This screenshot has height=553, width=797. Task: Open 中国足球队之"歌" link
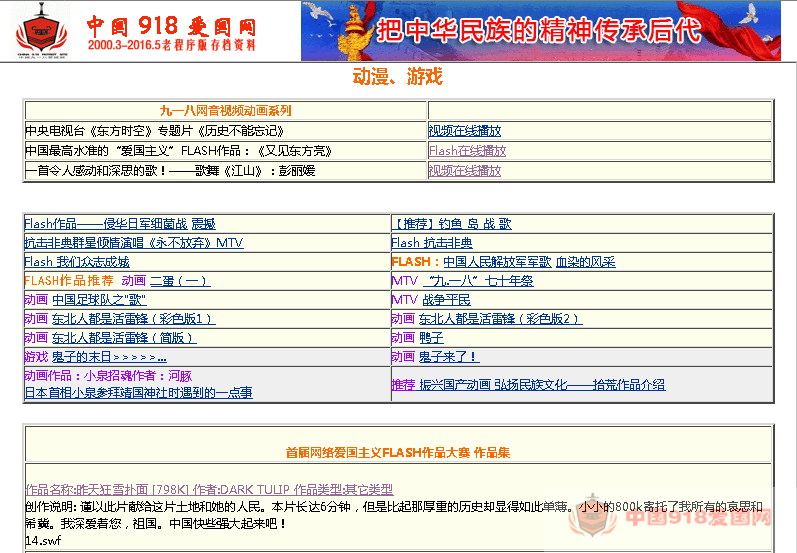pos(99,300)
